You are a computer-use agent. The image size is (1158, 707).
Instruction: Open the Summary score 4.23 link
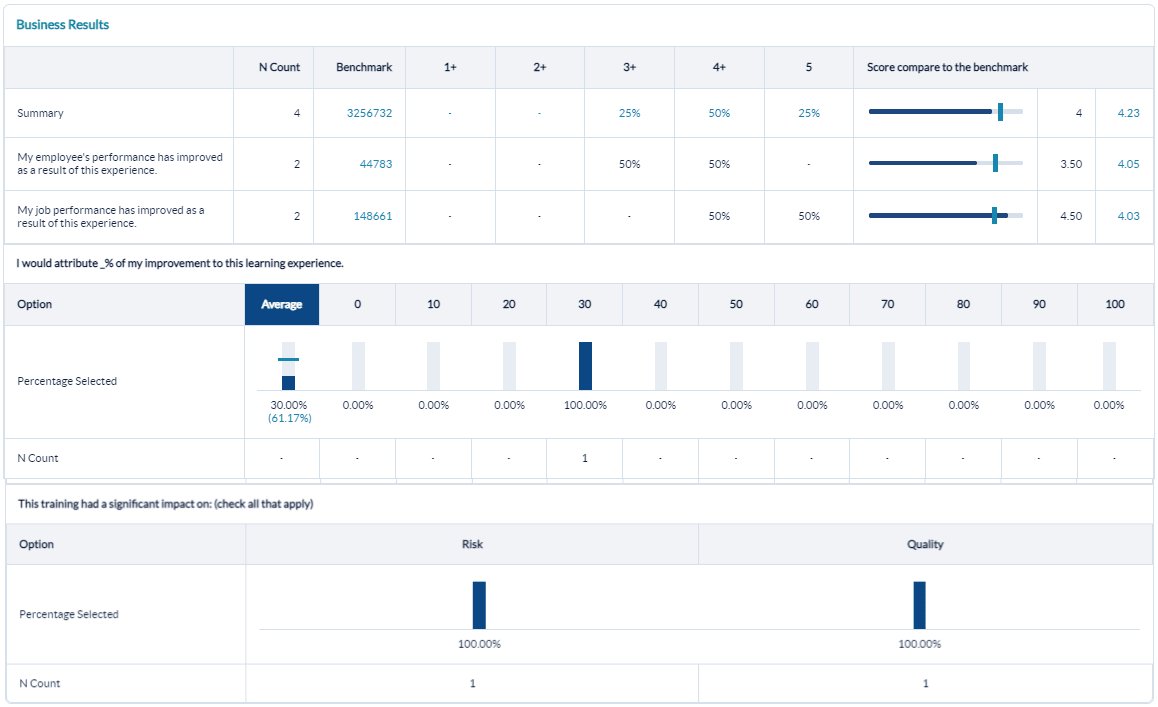point(1127,113)
